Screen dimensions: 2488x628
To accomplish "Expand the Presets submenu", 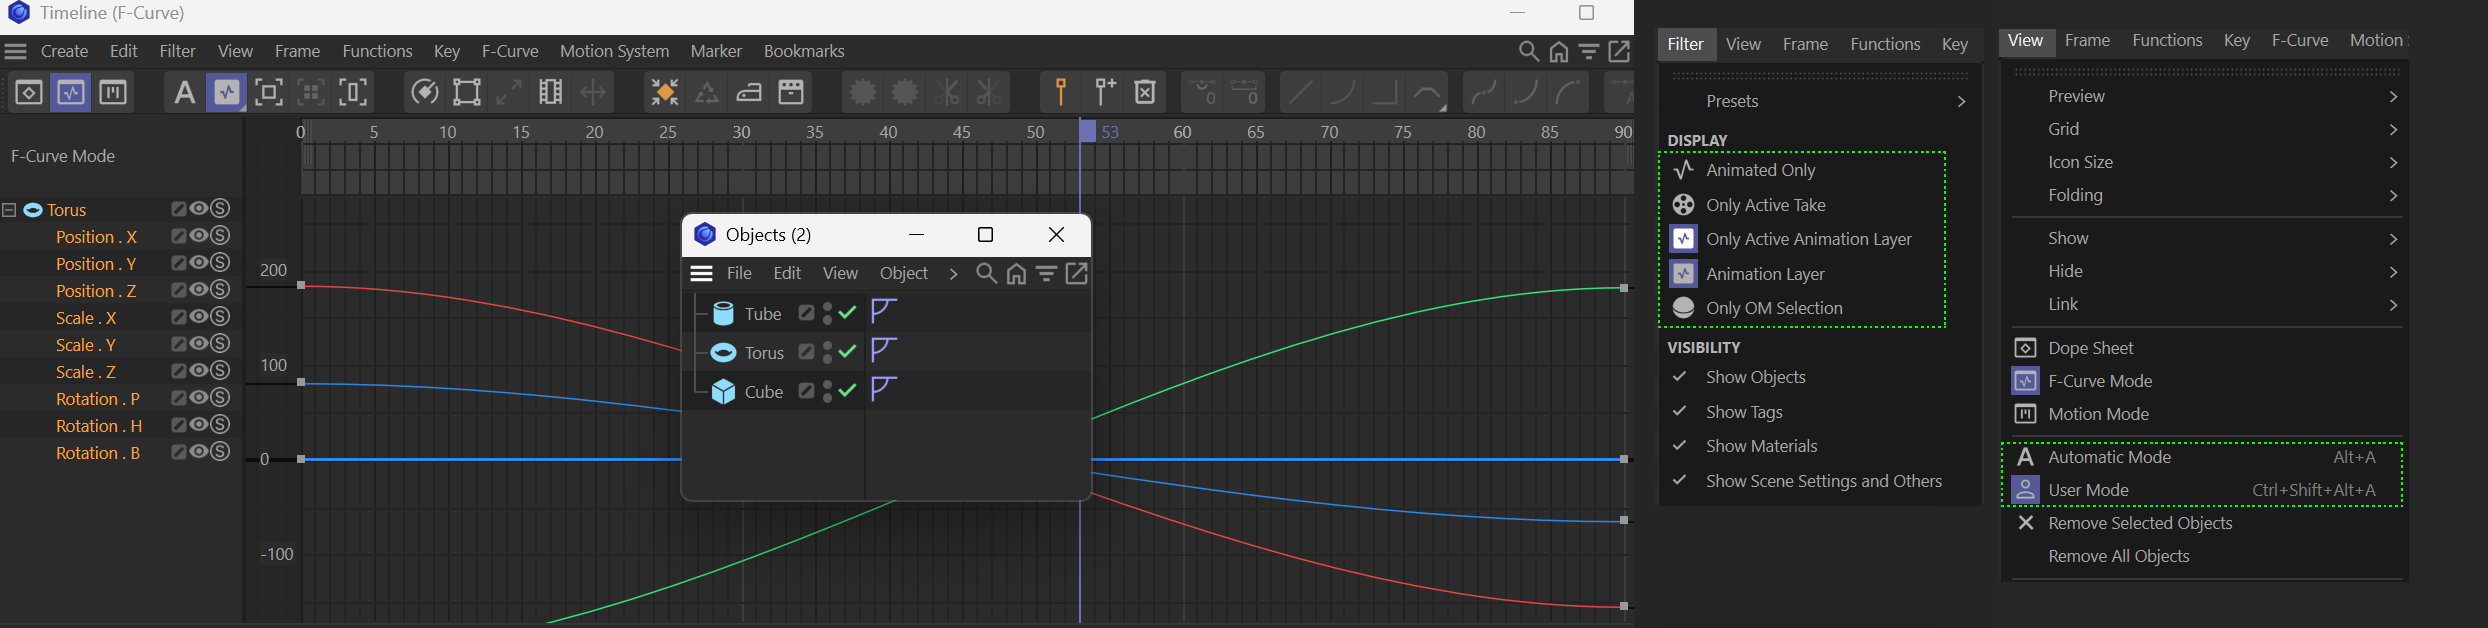I will (x=1960, y=101).
